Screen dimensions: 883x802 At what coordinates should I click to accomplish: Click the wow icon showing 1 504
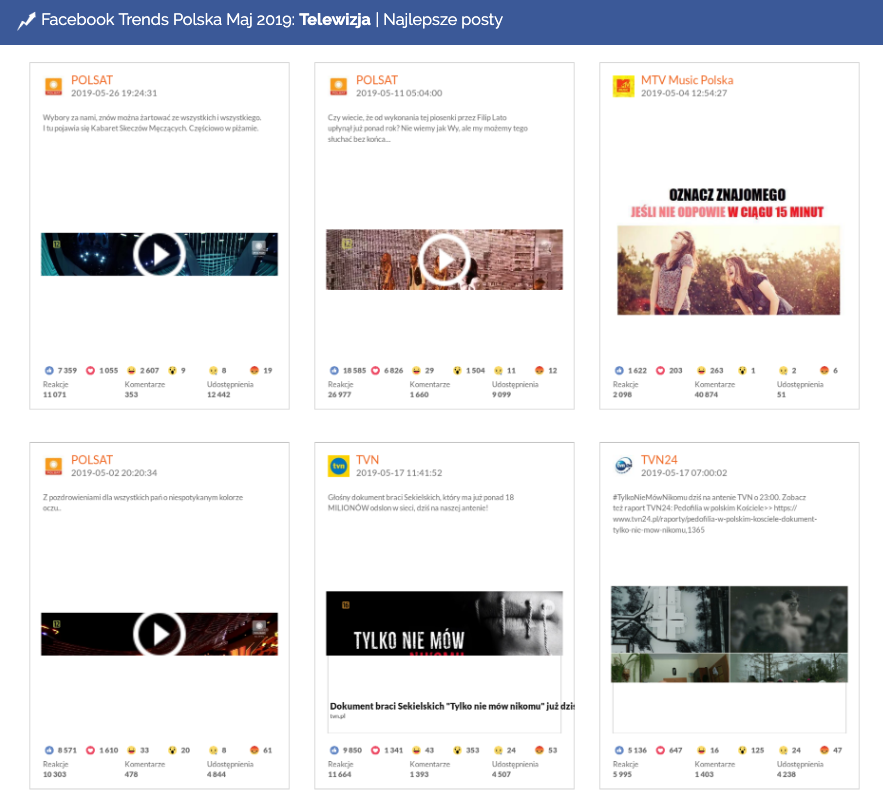point(458,370)
